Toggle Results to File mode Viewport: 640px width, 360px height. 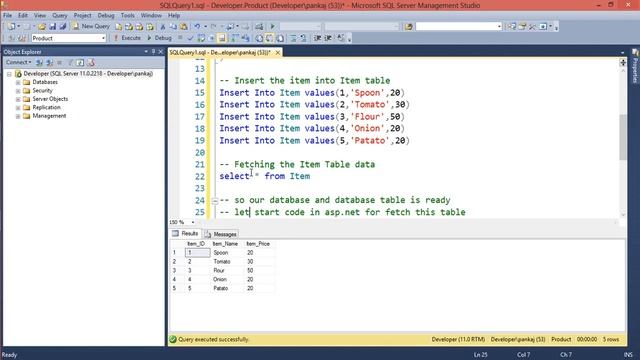[x=280, y=38]
